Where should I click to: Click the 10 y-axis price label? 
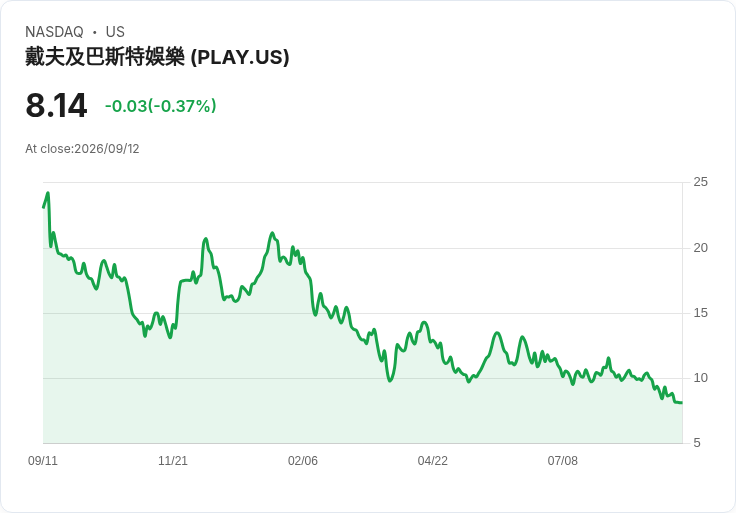[x=700, y=378]
